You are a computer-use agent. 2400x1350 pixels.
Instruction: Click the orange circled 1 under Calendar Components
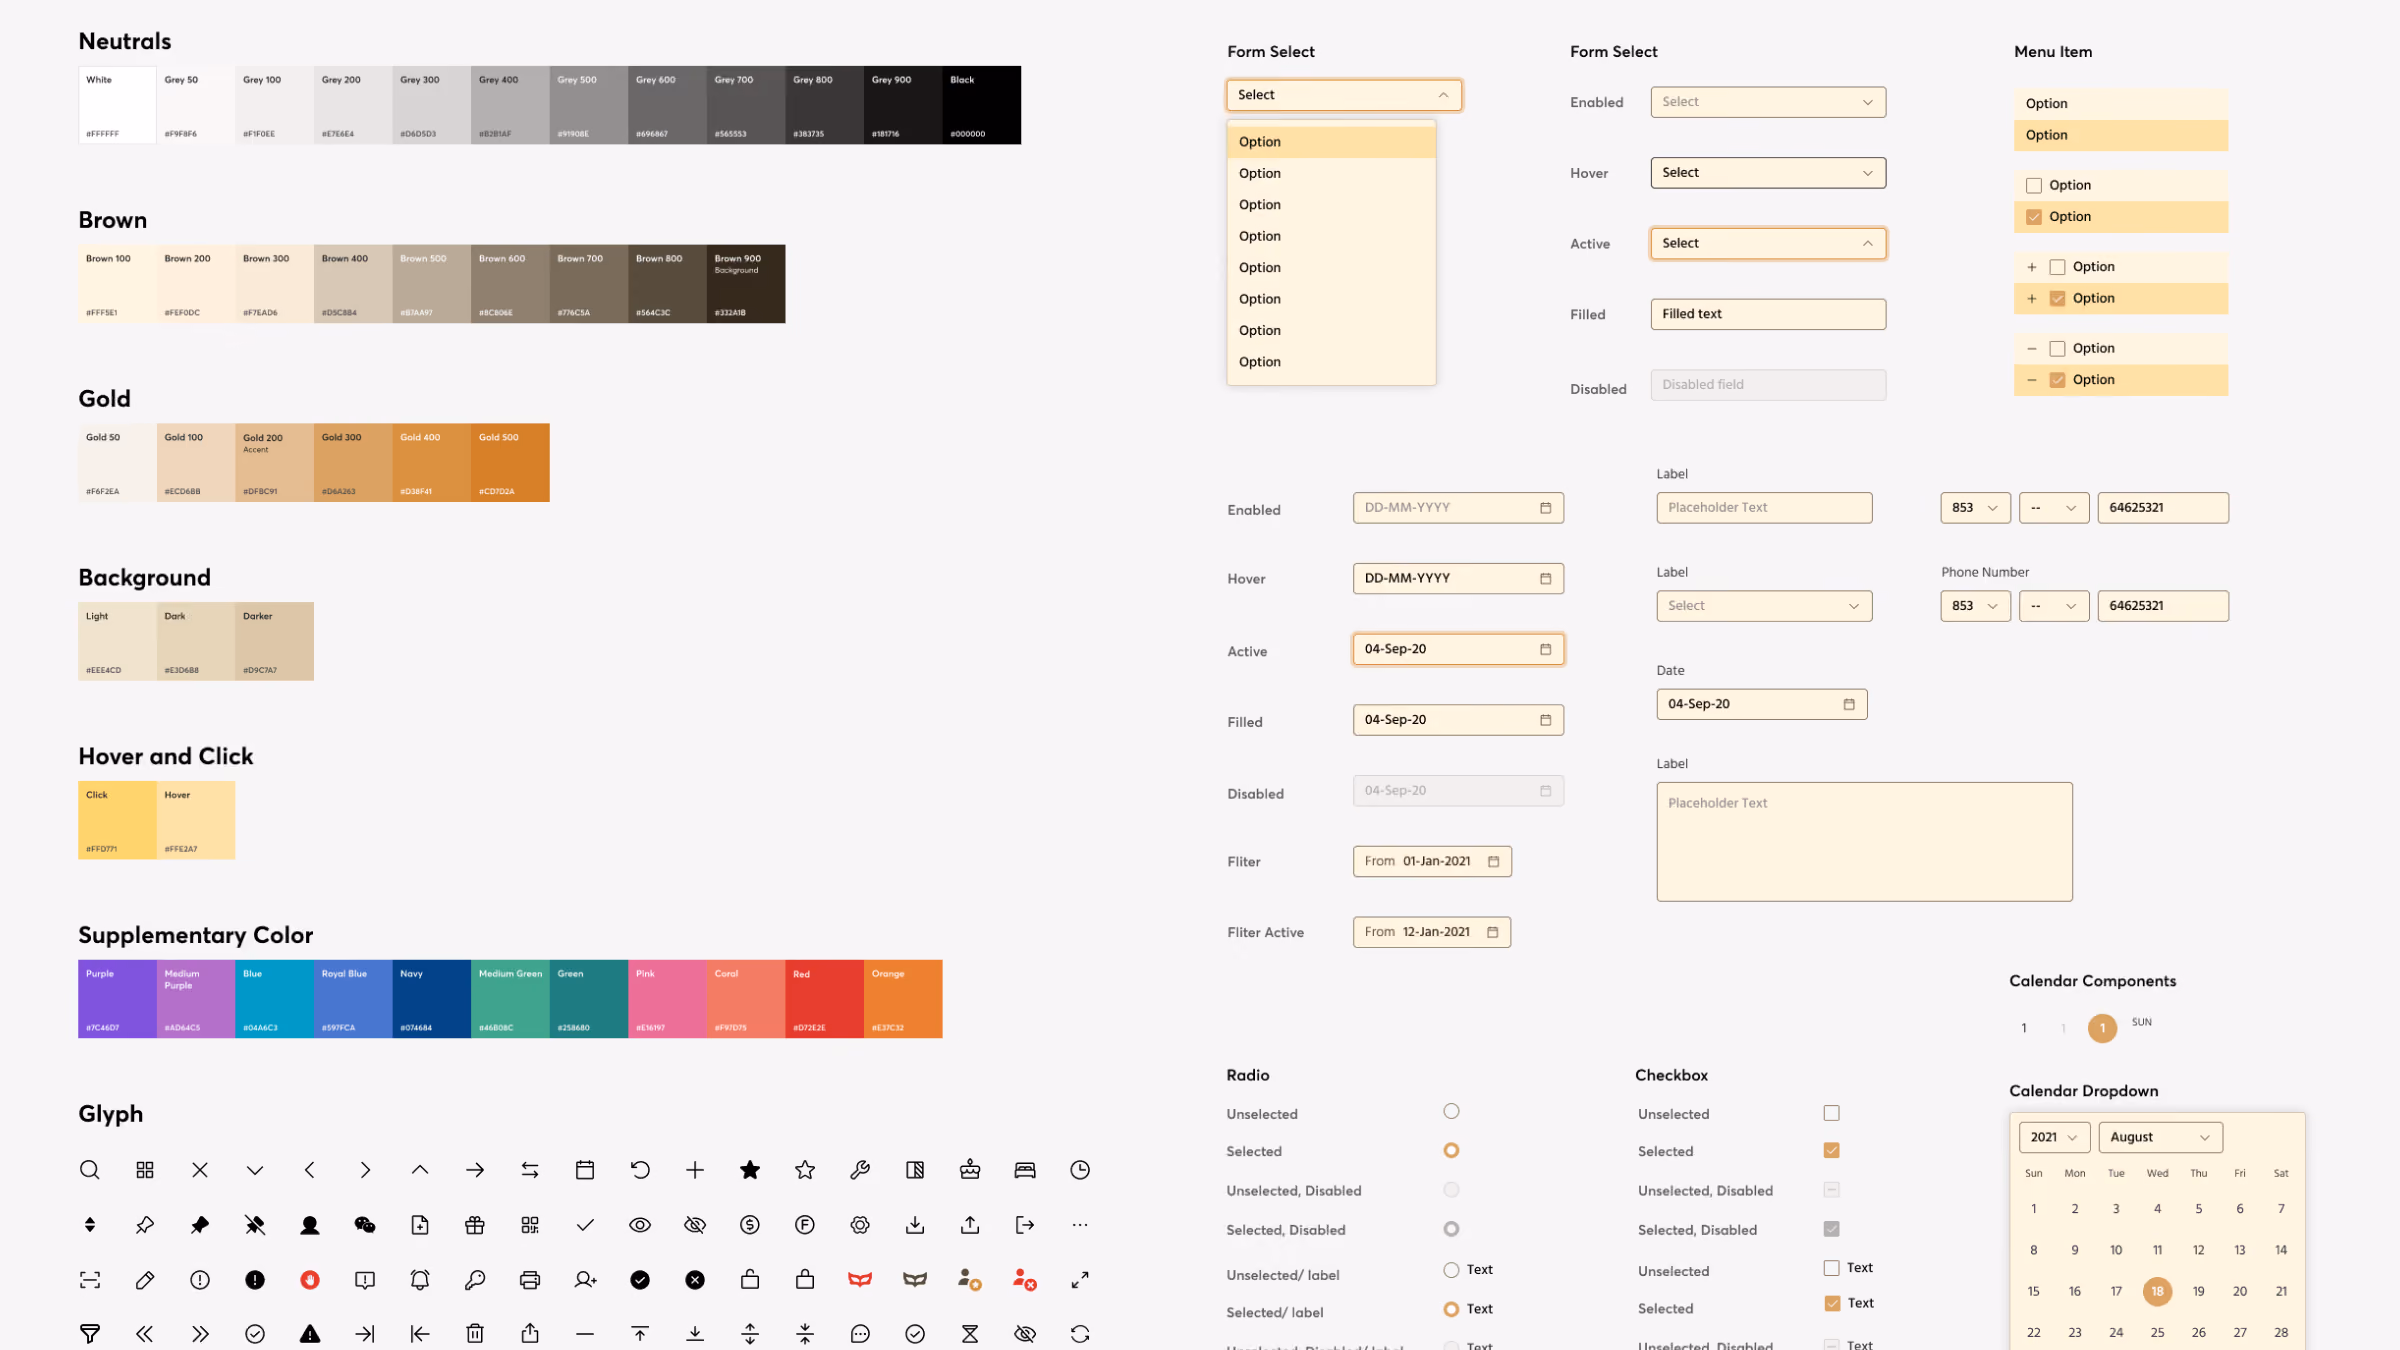pos(2102,1028)
